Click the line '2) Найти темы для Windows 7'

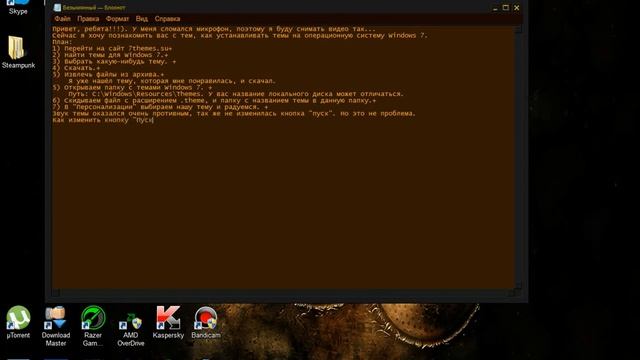click(110, 55)
